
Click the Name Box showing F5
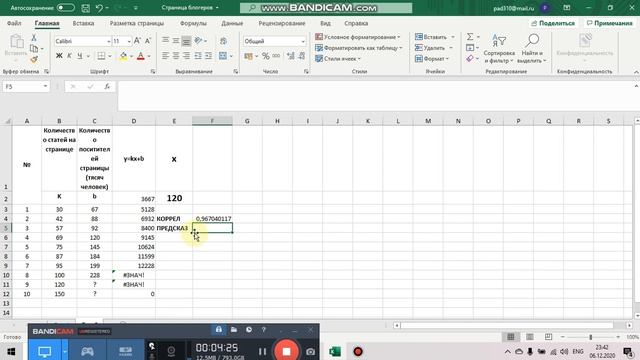click(x=22, y=87)
